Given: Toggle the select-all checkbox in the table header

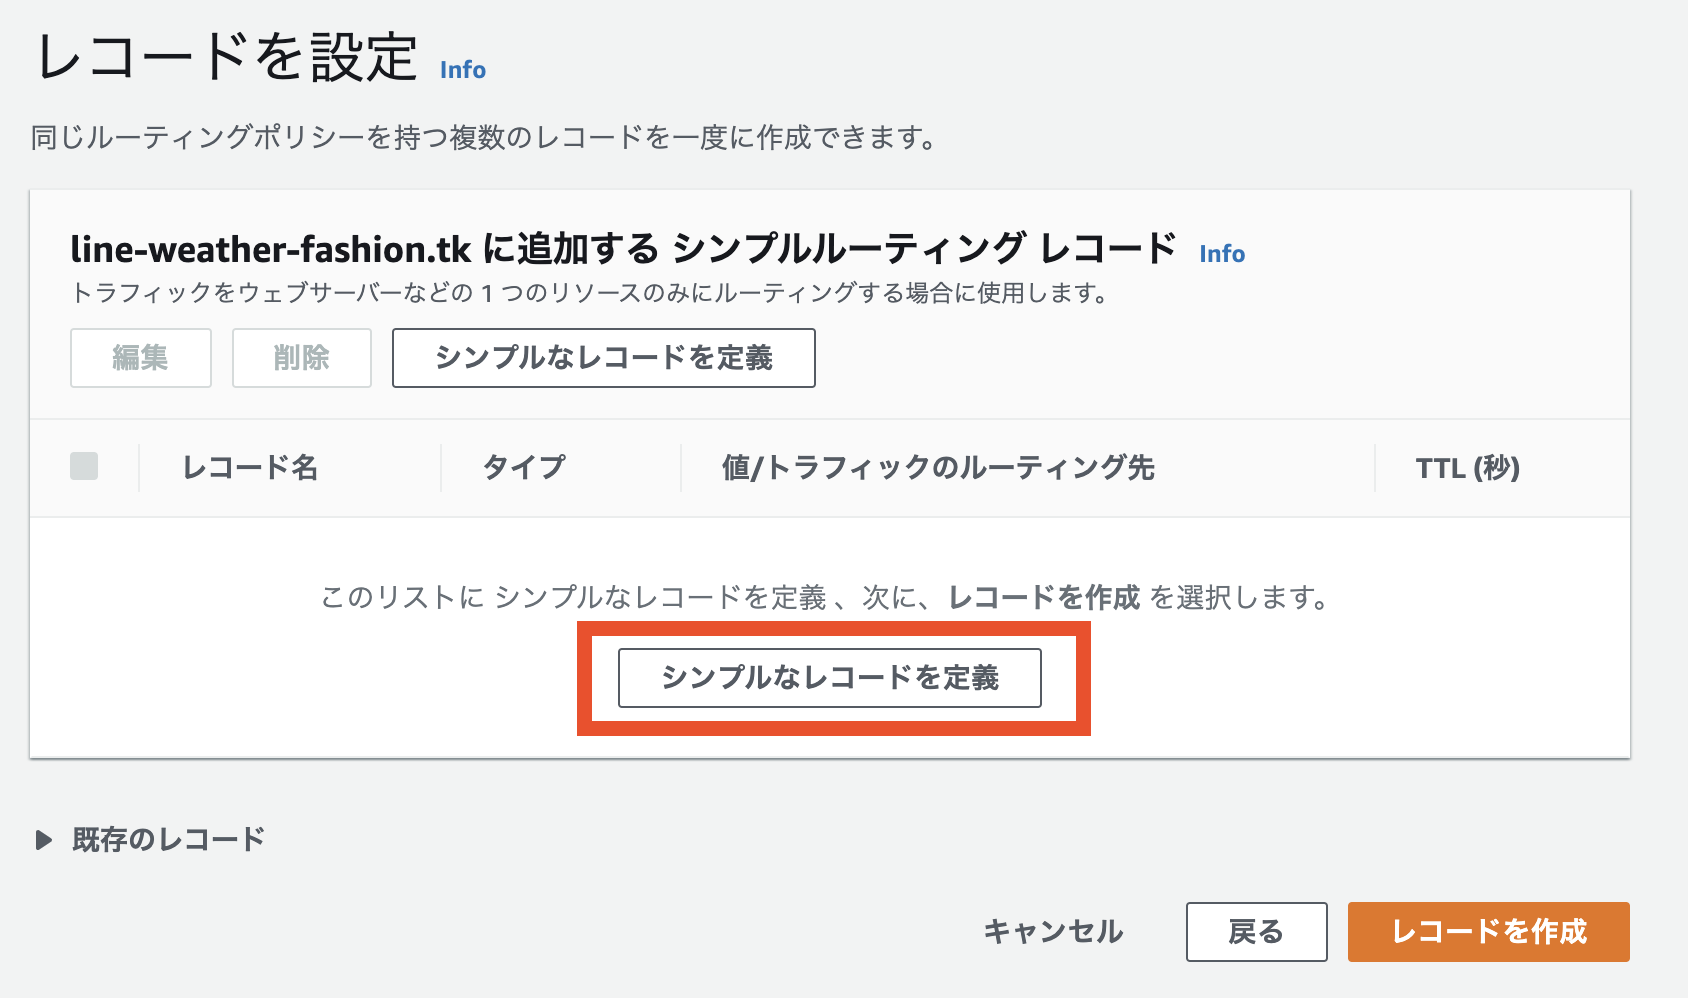Looking at the screenshot, I should click(x=84, y=465).
